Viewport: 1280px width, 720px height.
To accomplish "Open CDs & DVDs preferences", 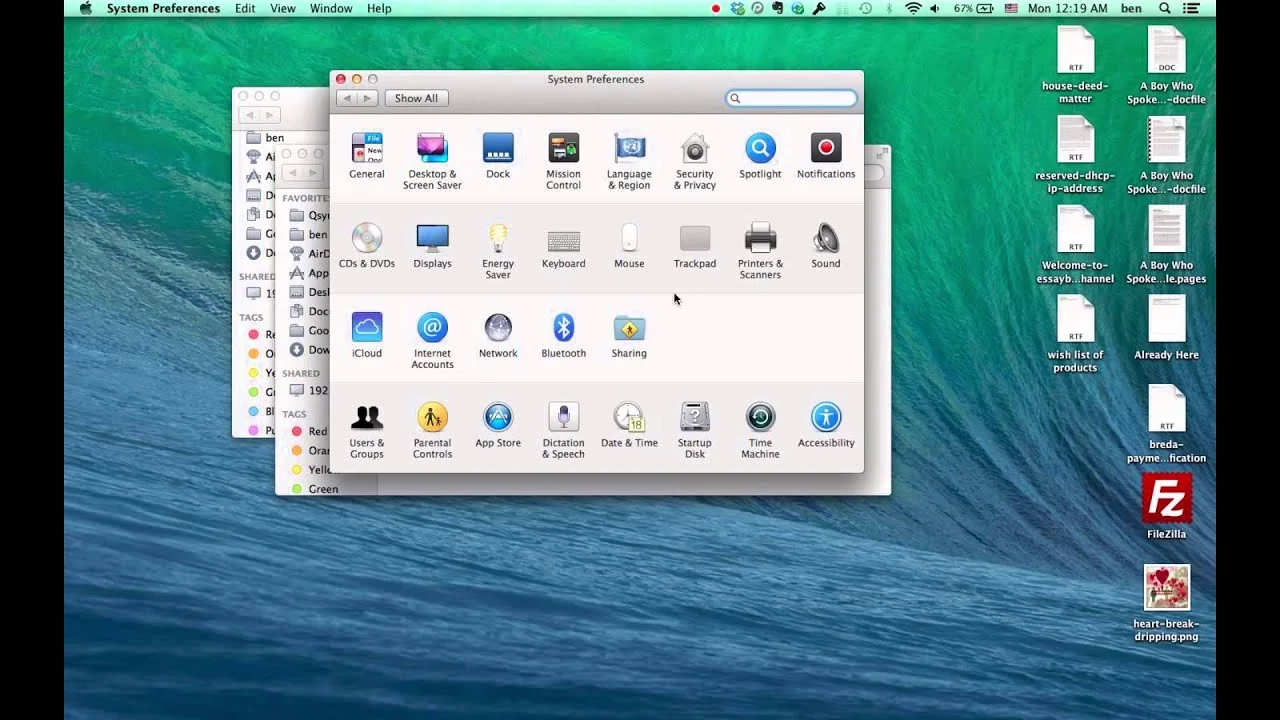I will 367,246.
